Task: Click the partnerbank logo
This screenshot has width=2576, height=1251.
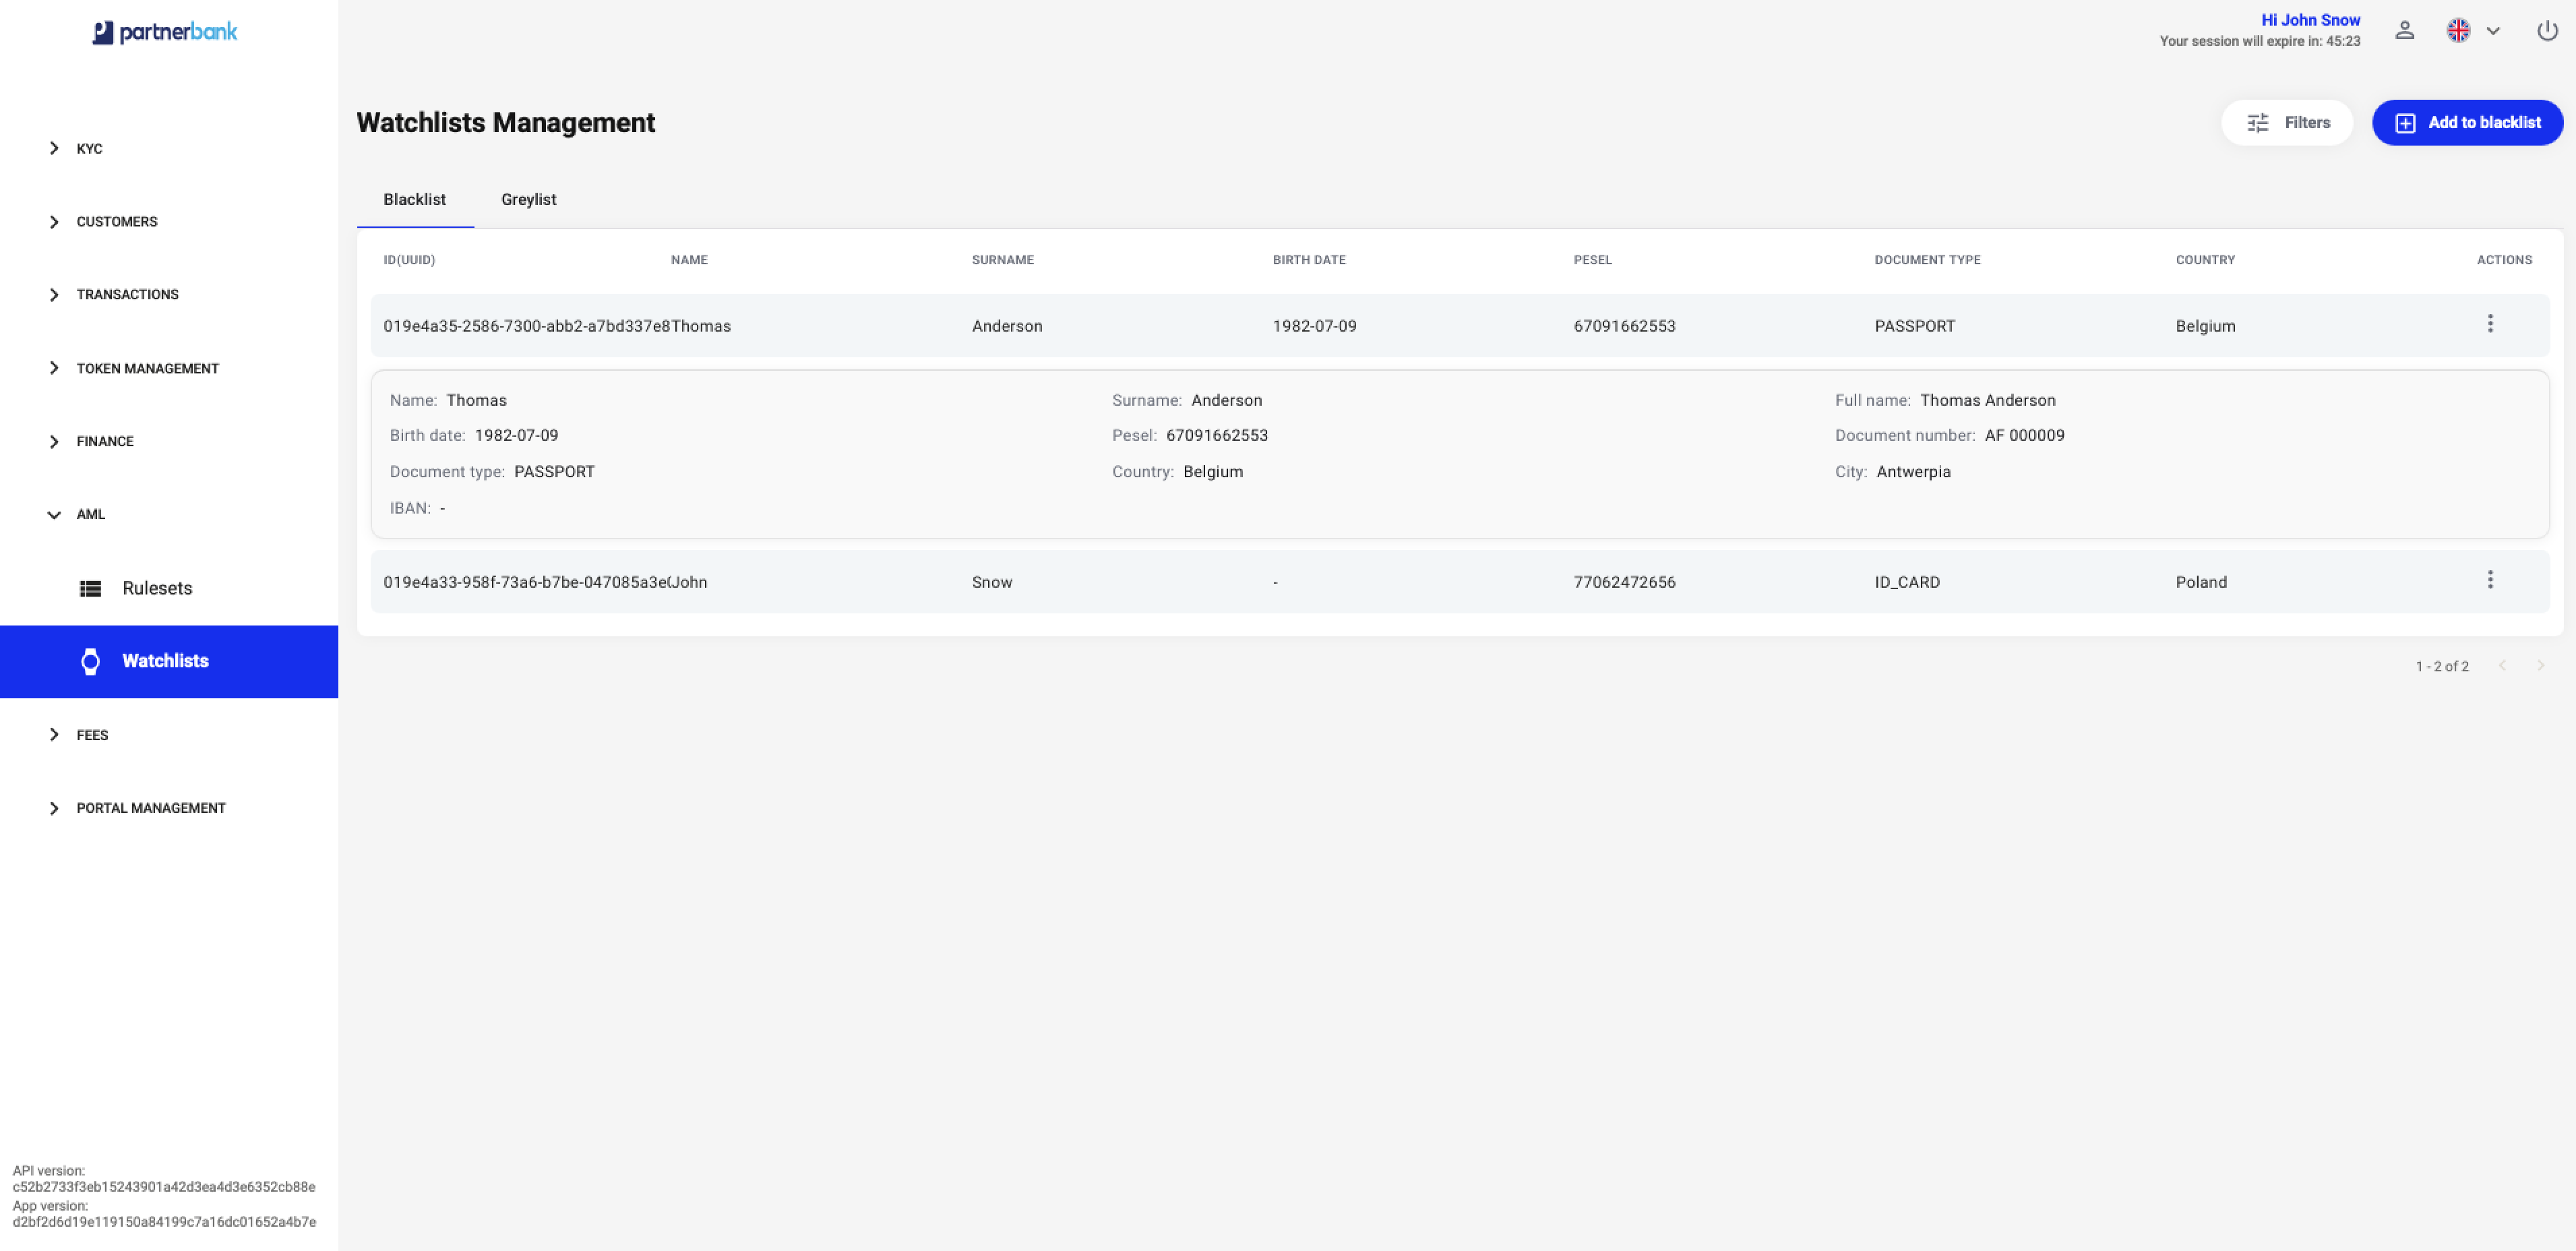Action: 165,32
